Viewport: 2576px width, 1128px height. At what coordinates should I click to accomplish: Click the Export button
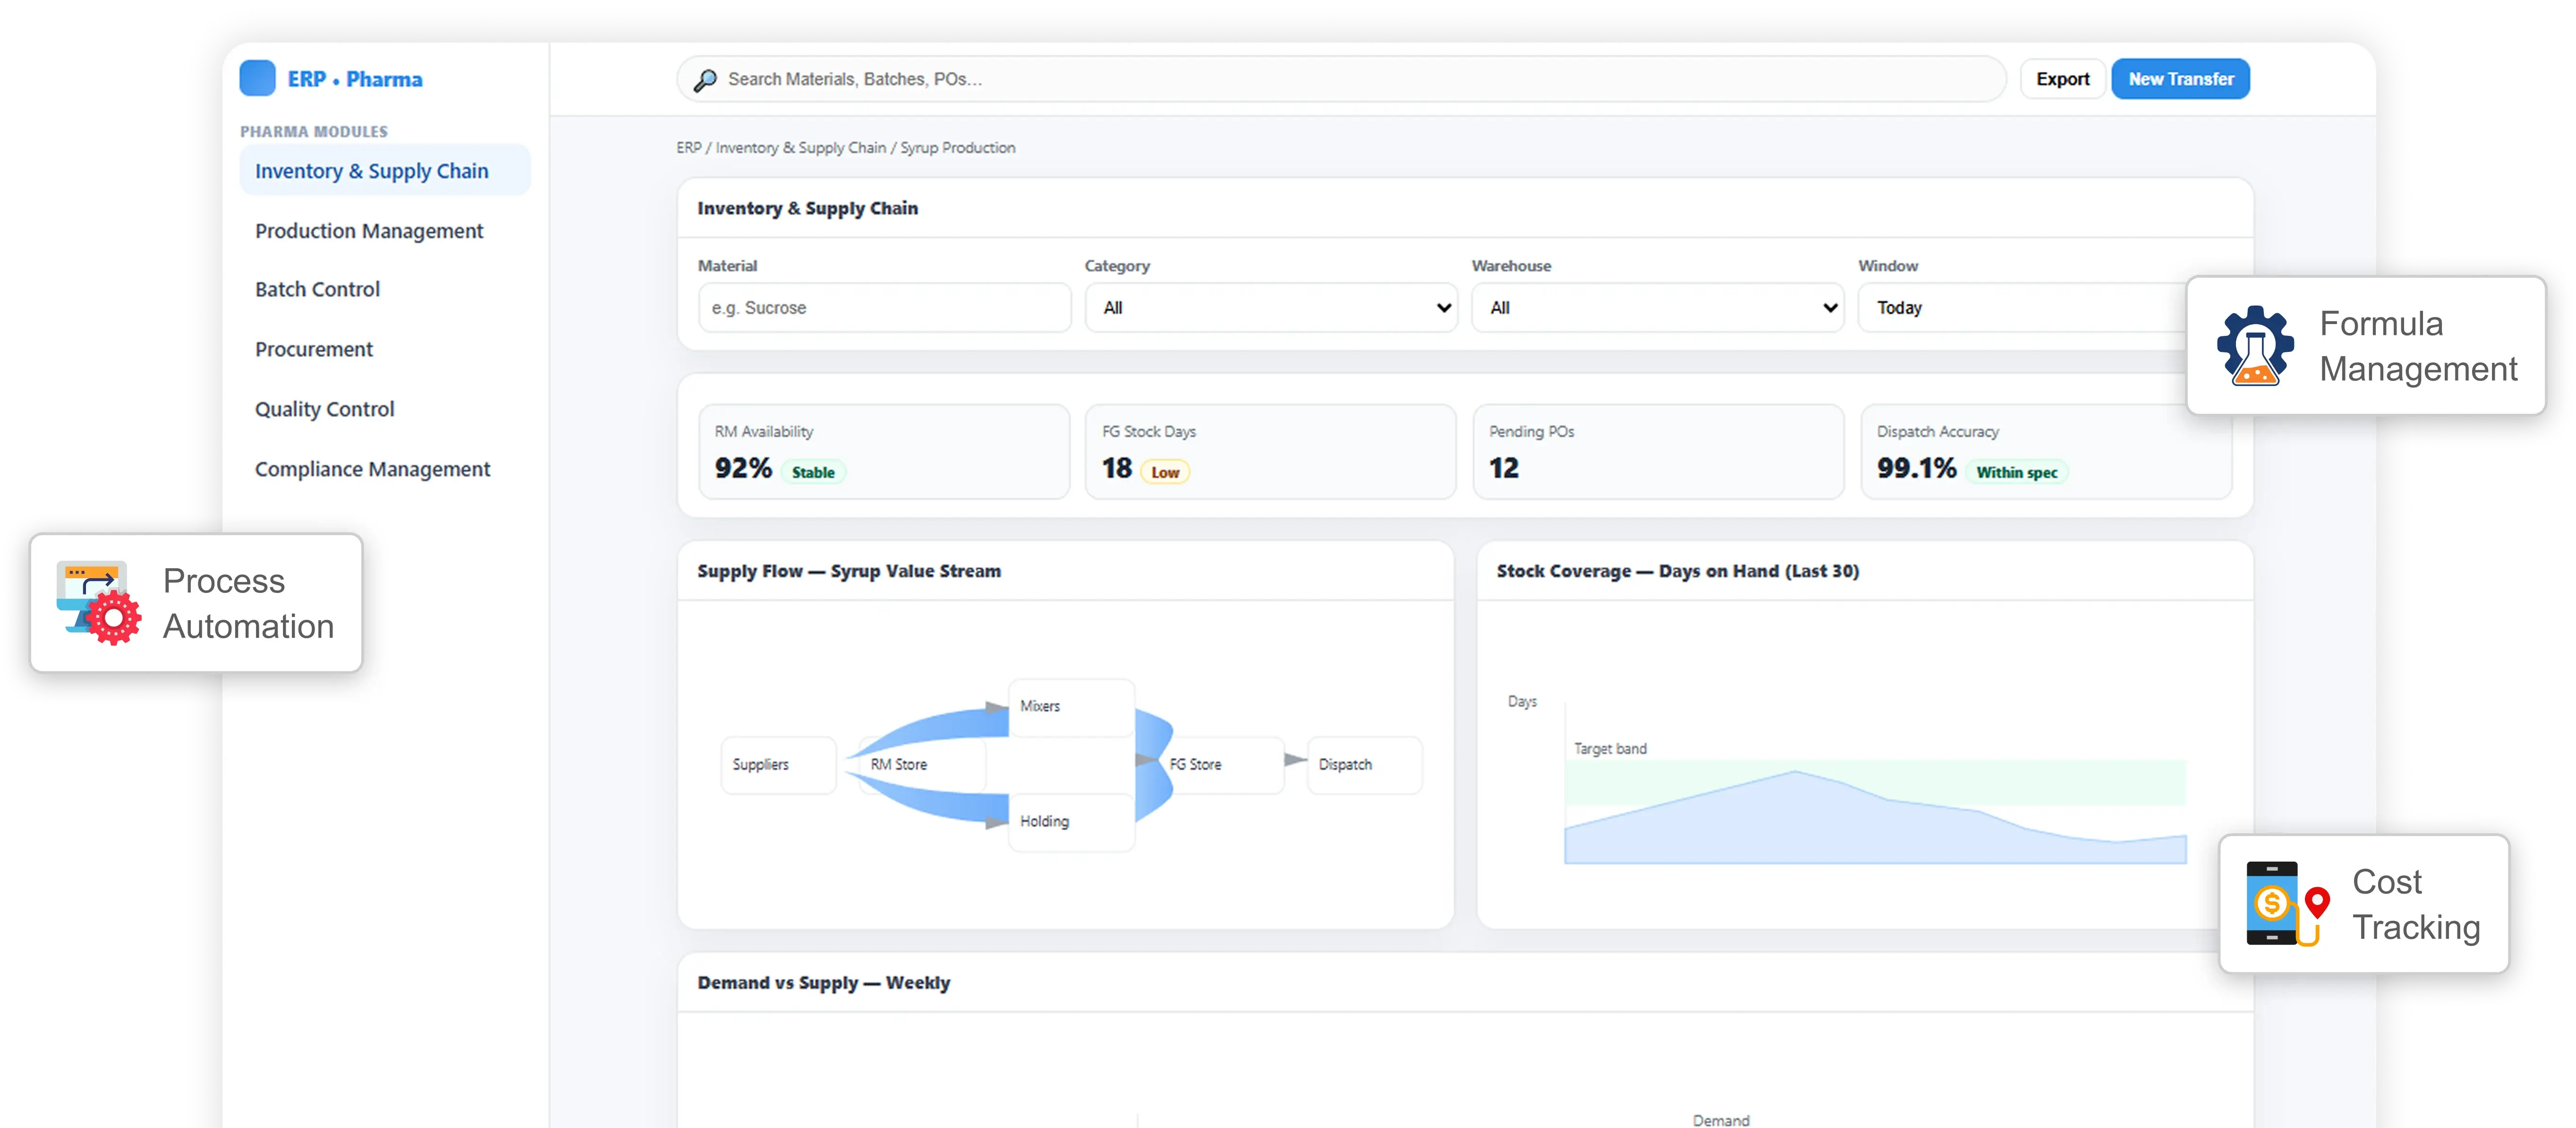click(x=2062, y=79)
